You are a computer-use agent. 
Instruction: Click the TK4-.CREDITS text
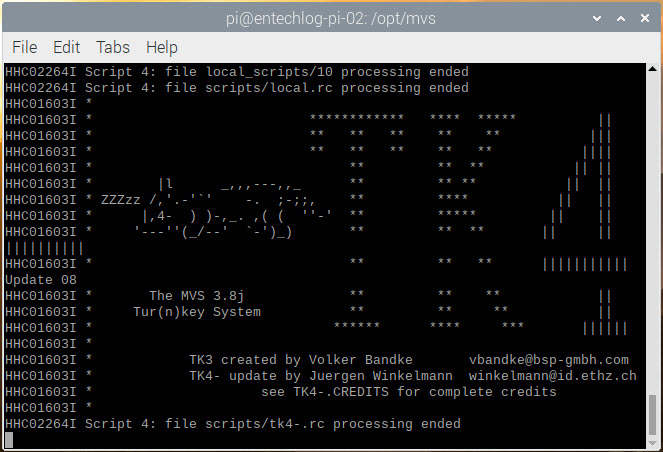pos(341,392)
